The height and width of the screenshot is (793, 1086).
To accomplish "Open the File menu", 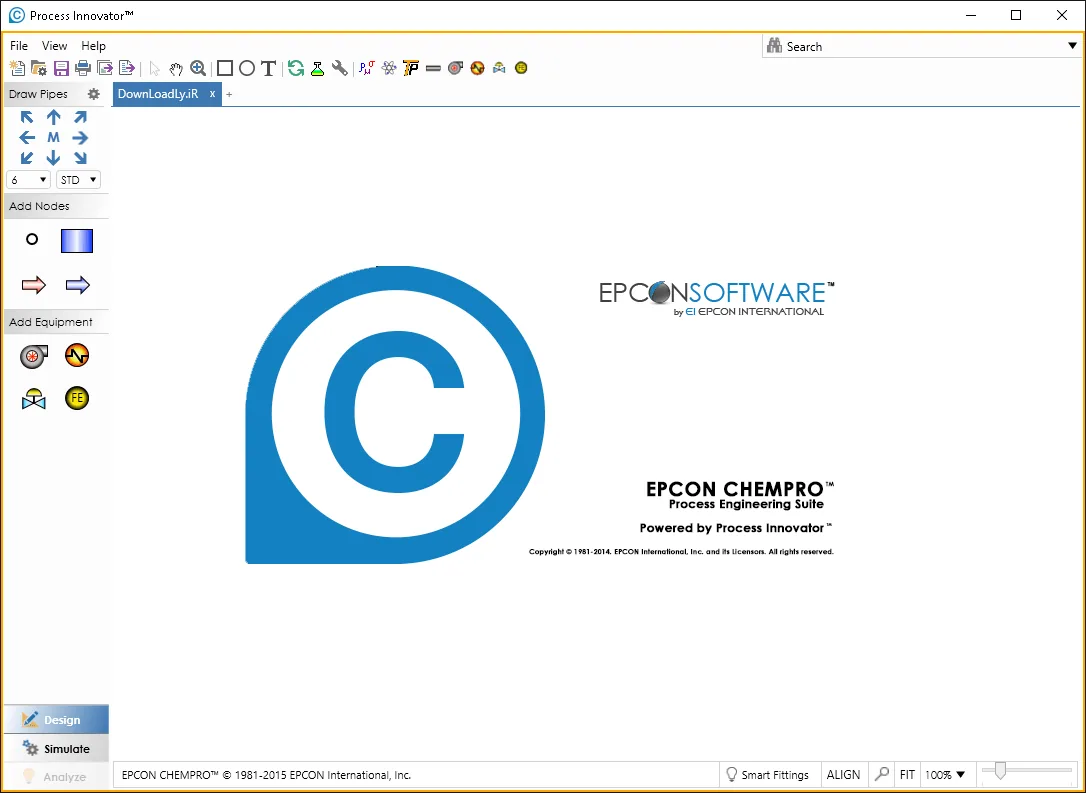I will [x=19, y=46].
